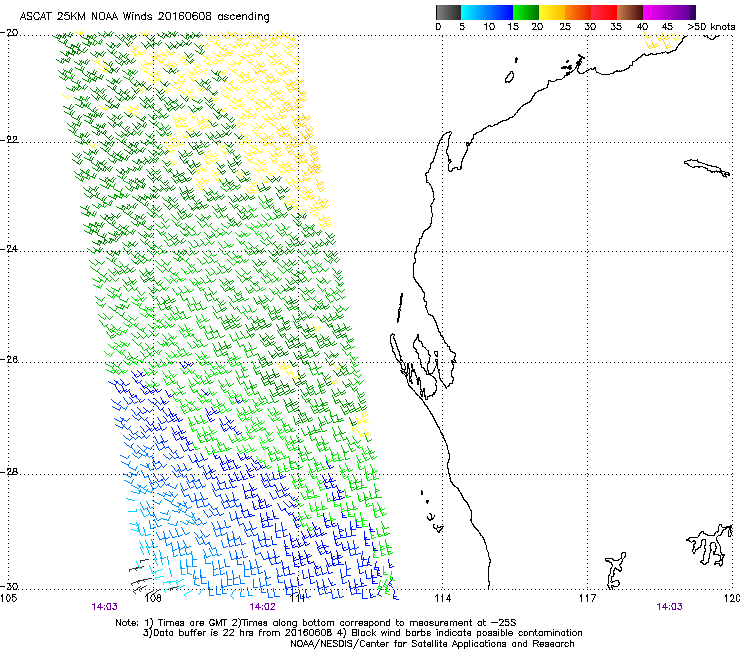Click the '>50 knots' legend label
740x650 pixels.
711,27
